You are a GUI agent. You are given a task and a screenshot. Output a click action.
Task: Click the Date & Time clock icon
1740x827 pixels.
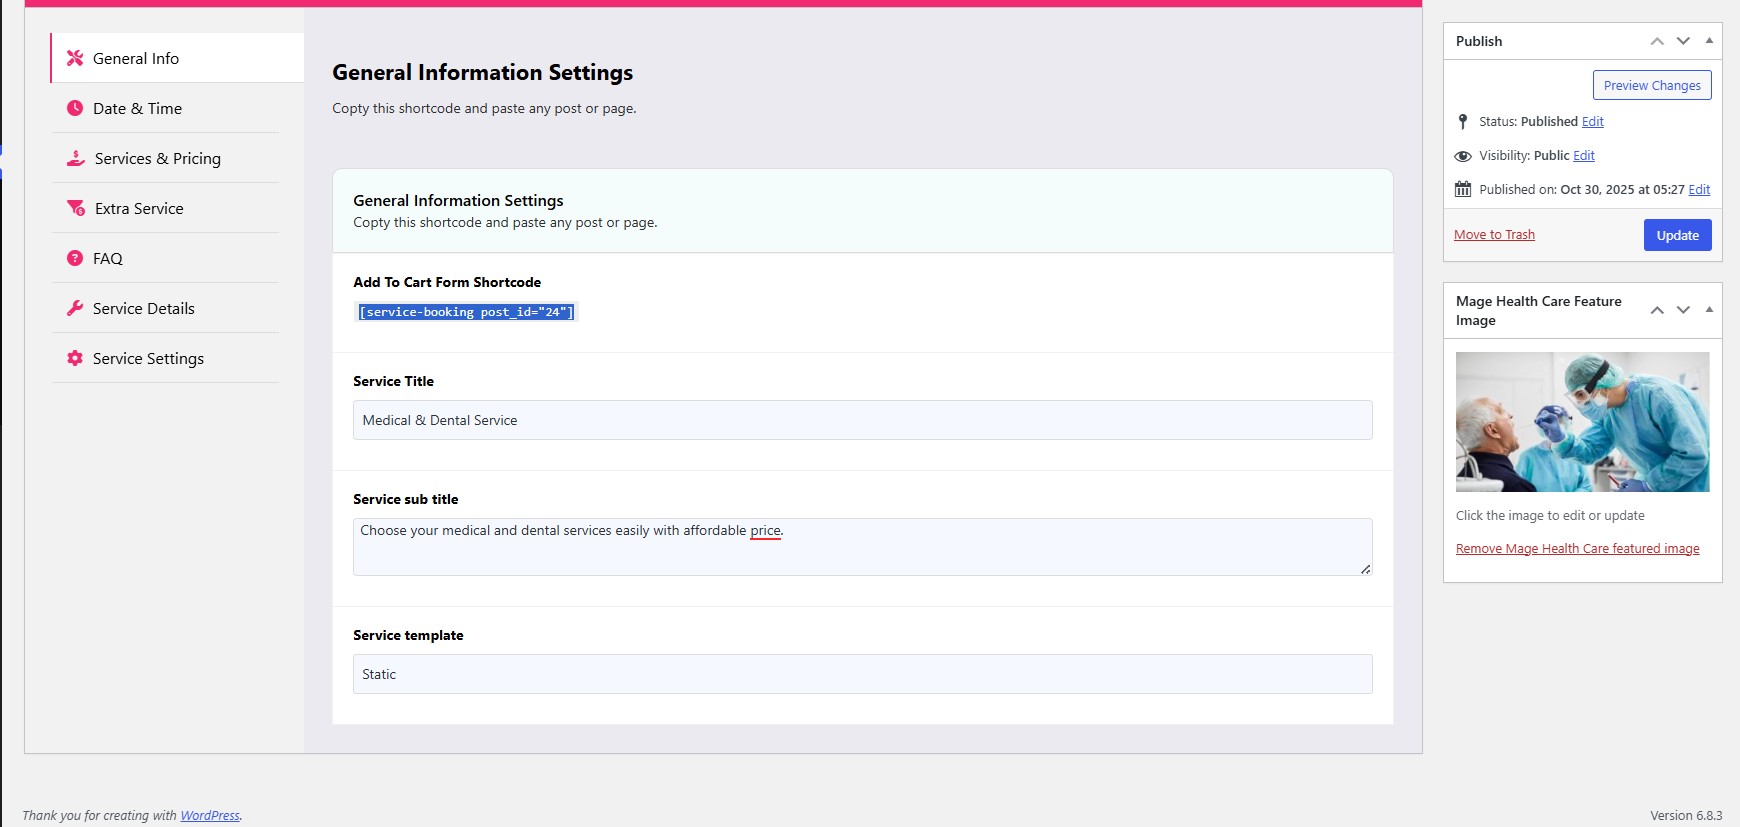click(75, 108)
